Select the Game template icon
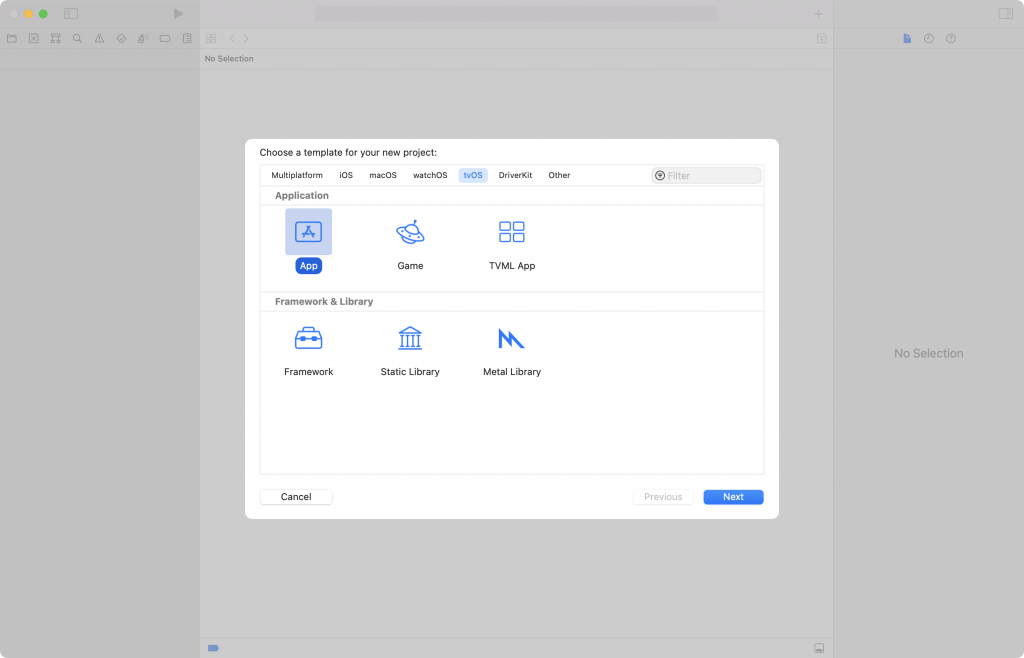This screenshot has height=658, width=1024. (x=410, y=232)
